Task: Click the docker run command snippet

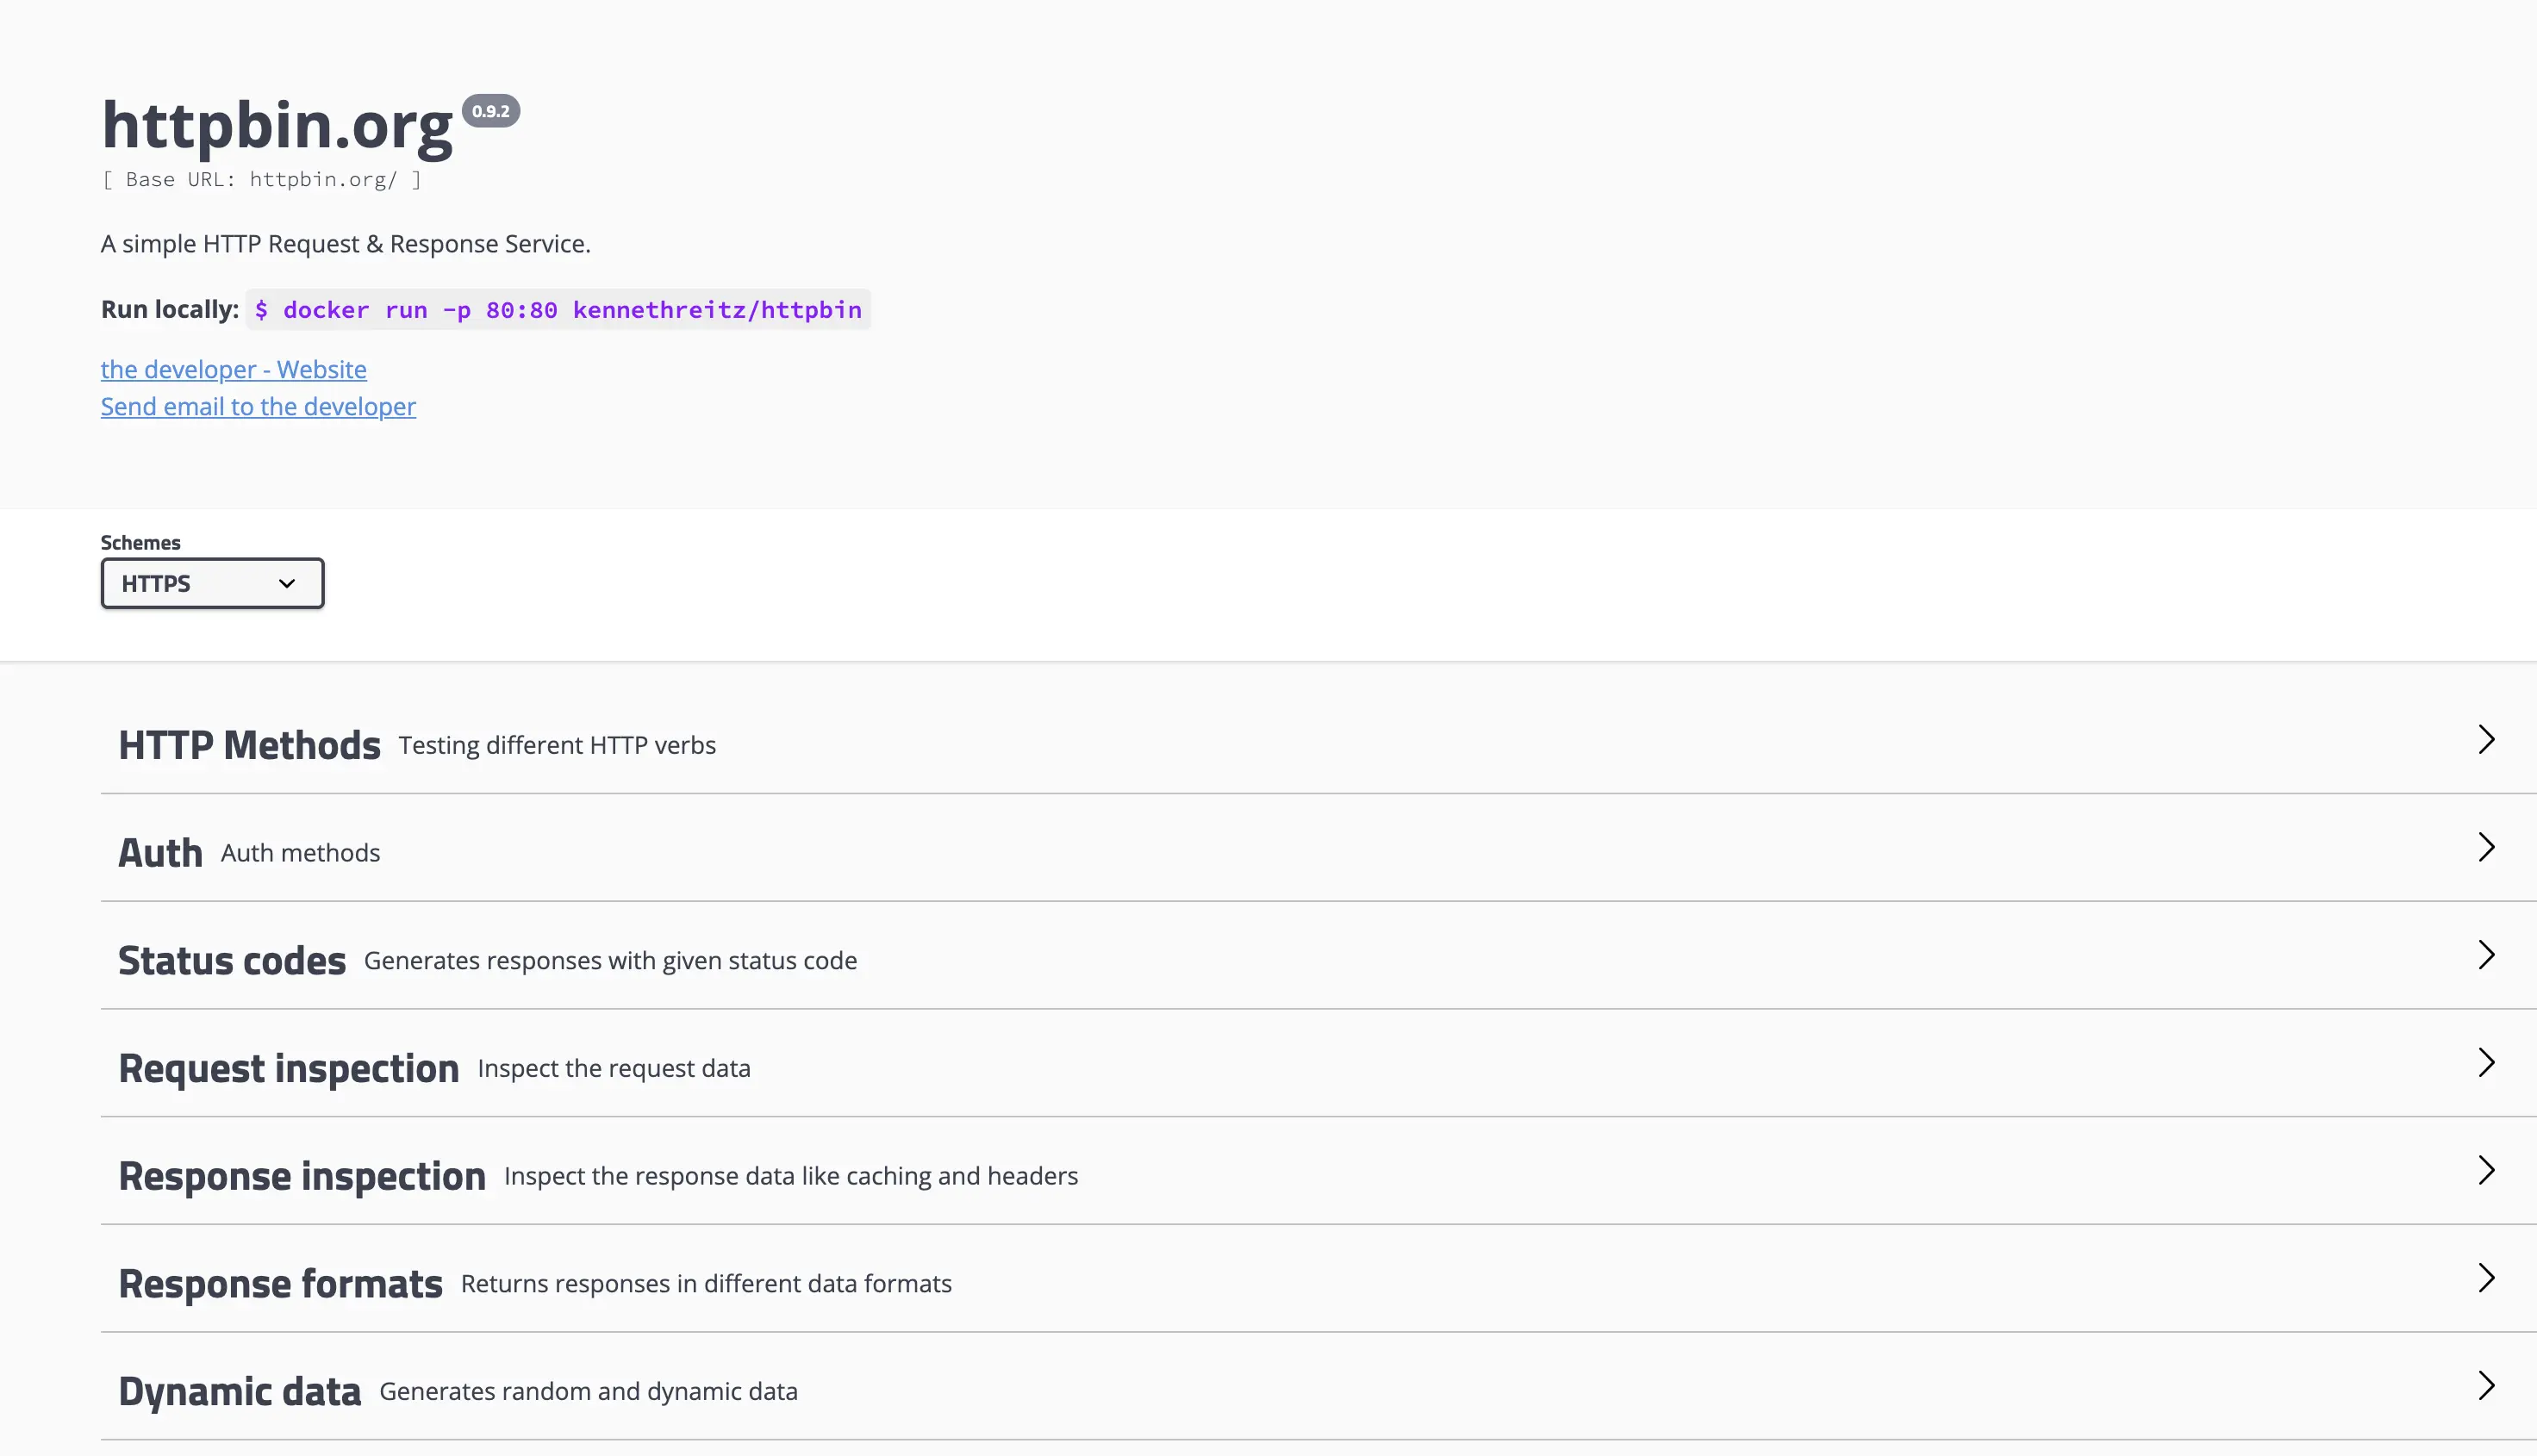Action: (x=558, y=310)
